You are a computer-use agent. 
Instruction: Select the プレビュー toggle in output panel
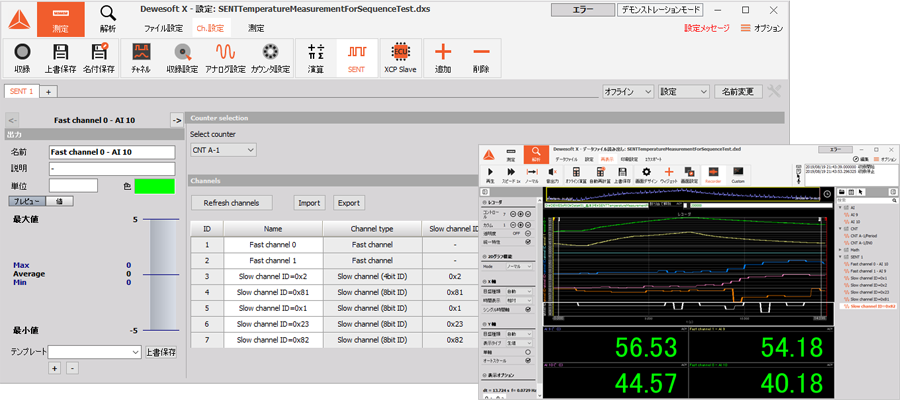tap(25, 201)
